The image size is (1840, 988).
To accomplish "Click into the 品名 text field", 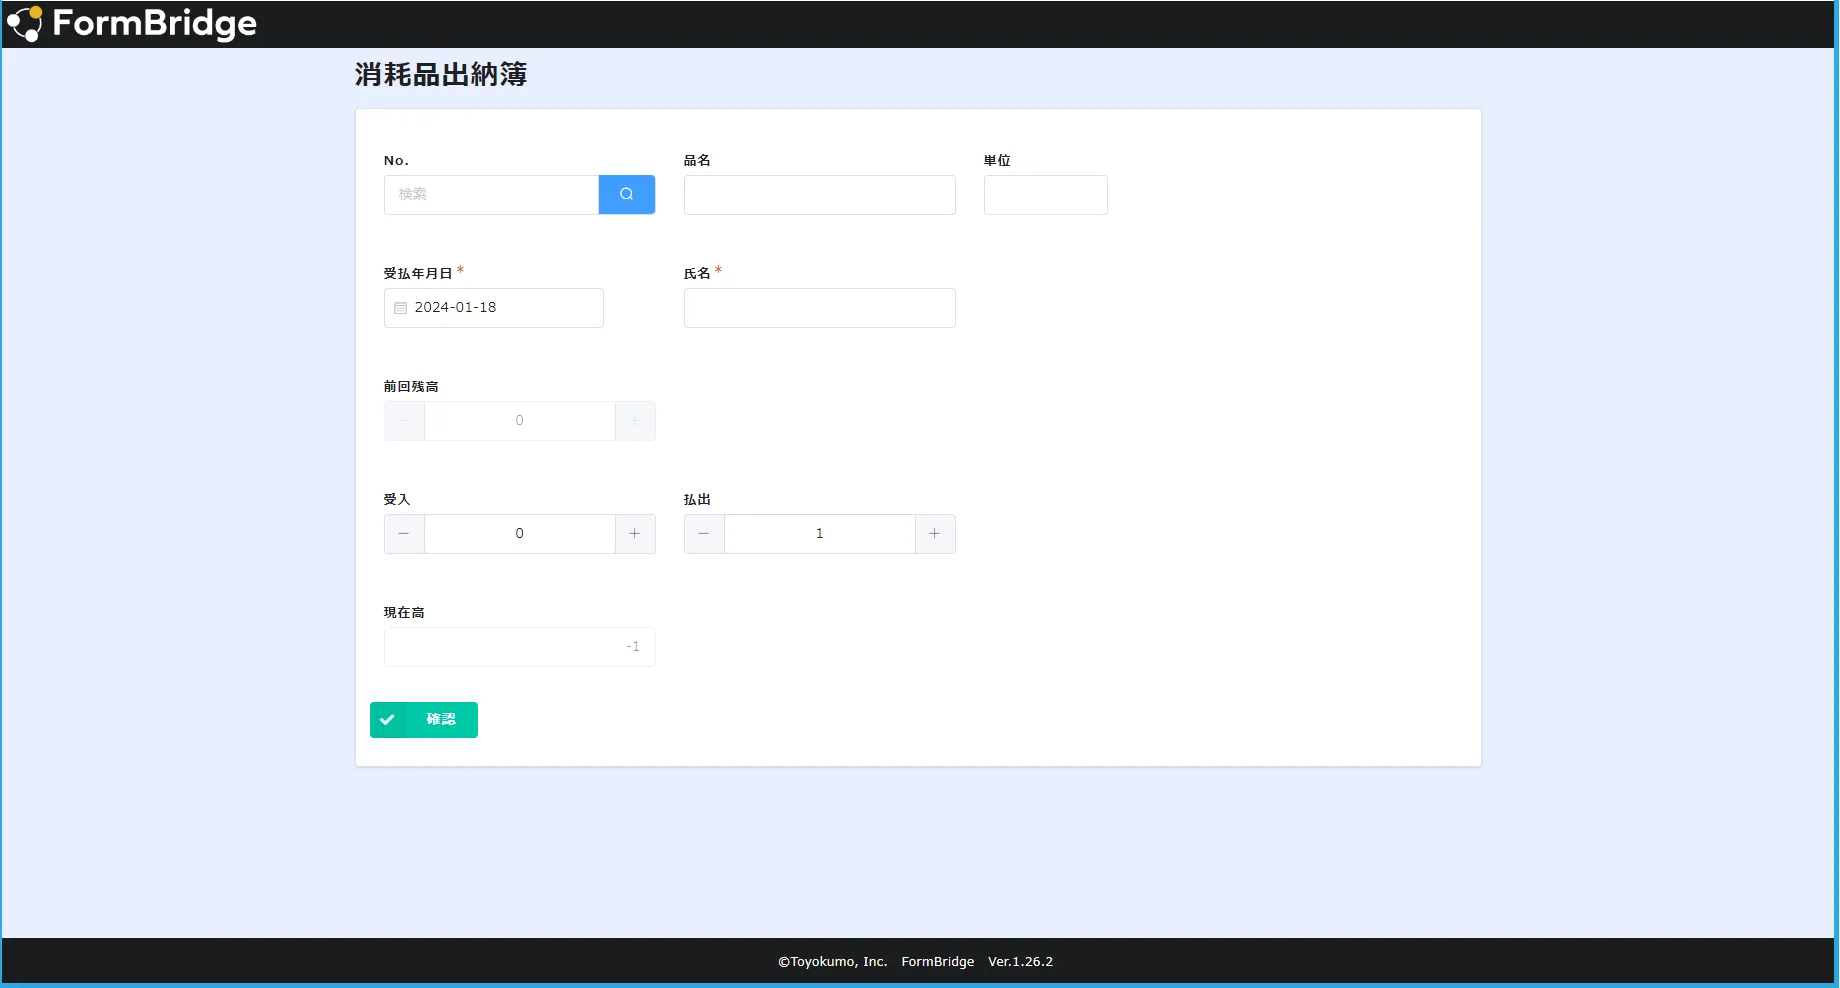I will coord(819,195).
